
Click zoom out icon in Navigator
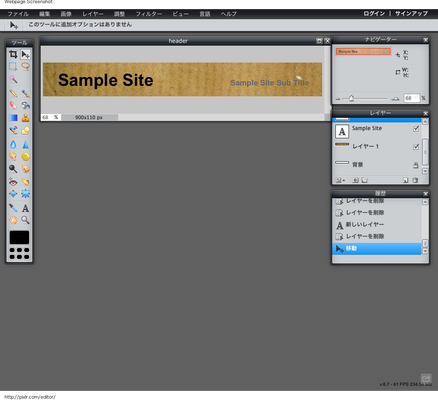pyautogui.click(x=338, y=99)
